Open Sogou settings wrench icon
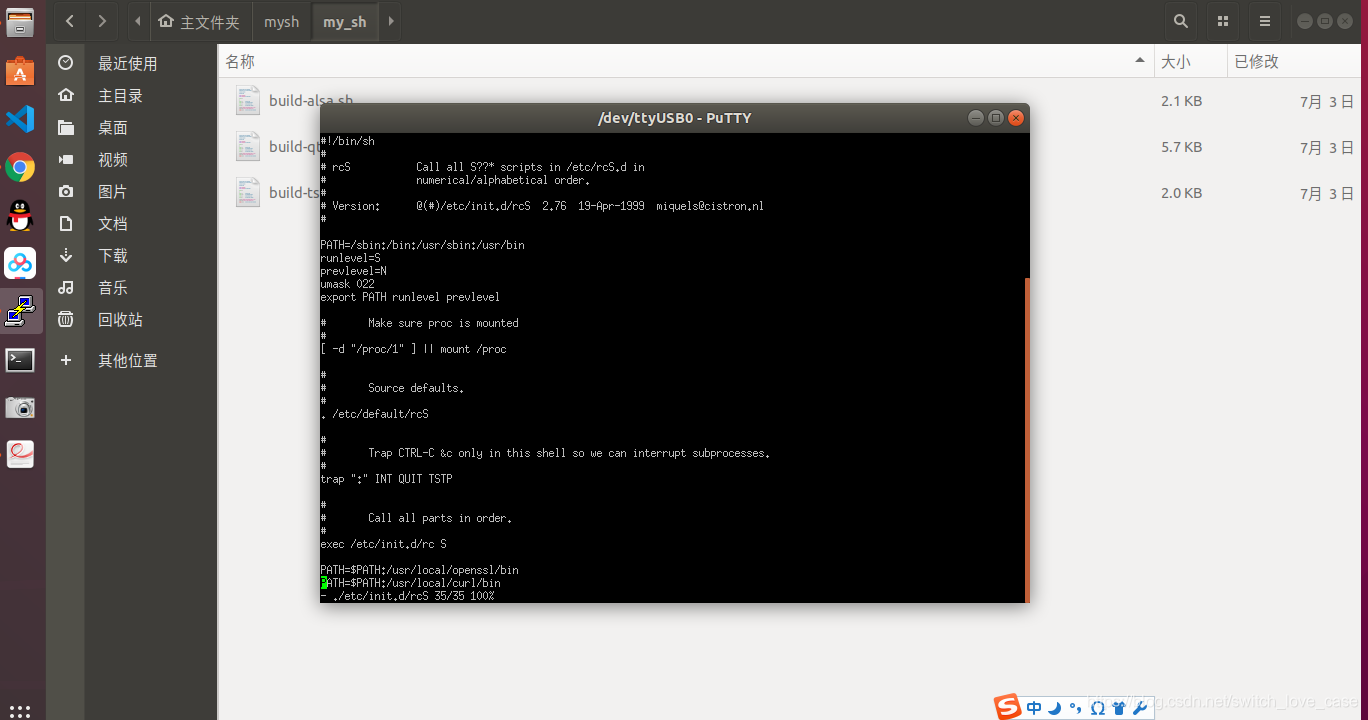The image size is (1368, 720). pyautogui.click(x=1139, y=708)
